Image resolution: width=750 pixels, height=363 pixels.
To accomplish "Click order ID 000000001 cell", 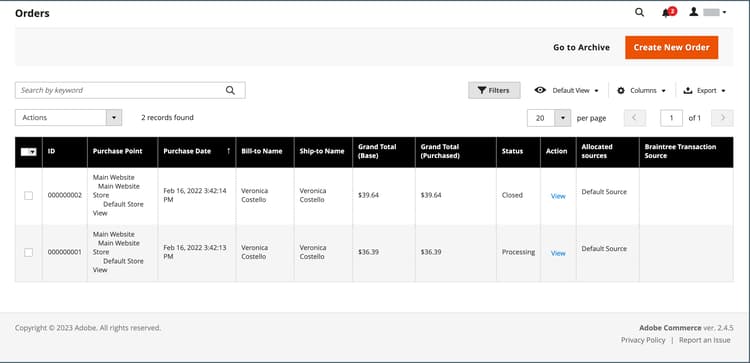I will tap(65, 252).
